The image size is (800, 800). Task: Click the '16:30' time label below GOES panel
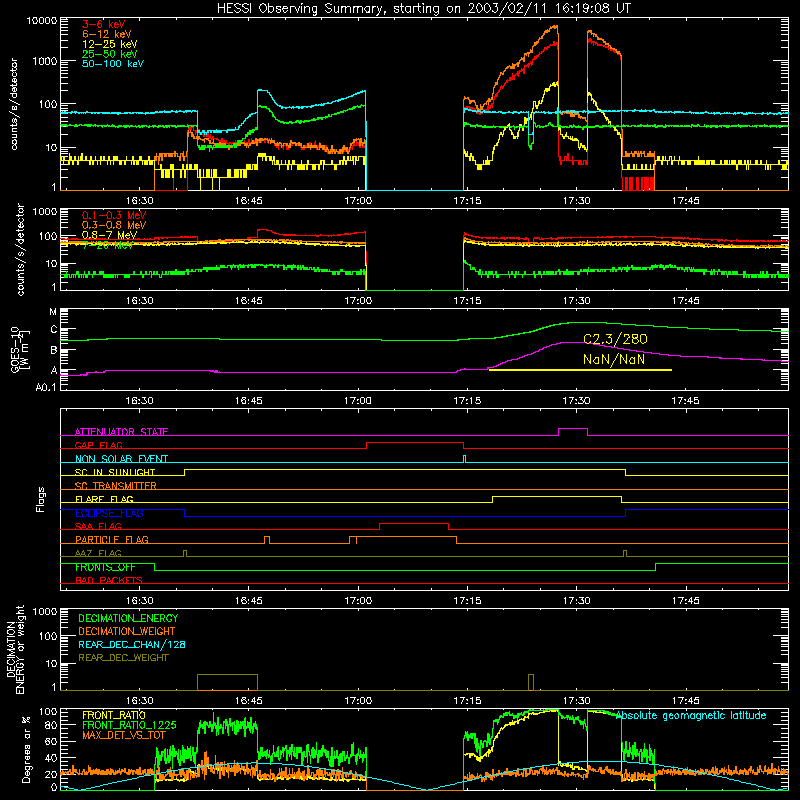[139, 401]
